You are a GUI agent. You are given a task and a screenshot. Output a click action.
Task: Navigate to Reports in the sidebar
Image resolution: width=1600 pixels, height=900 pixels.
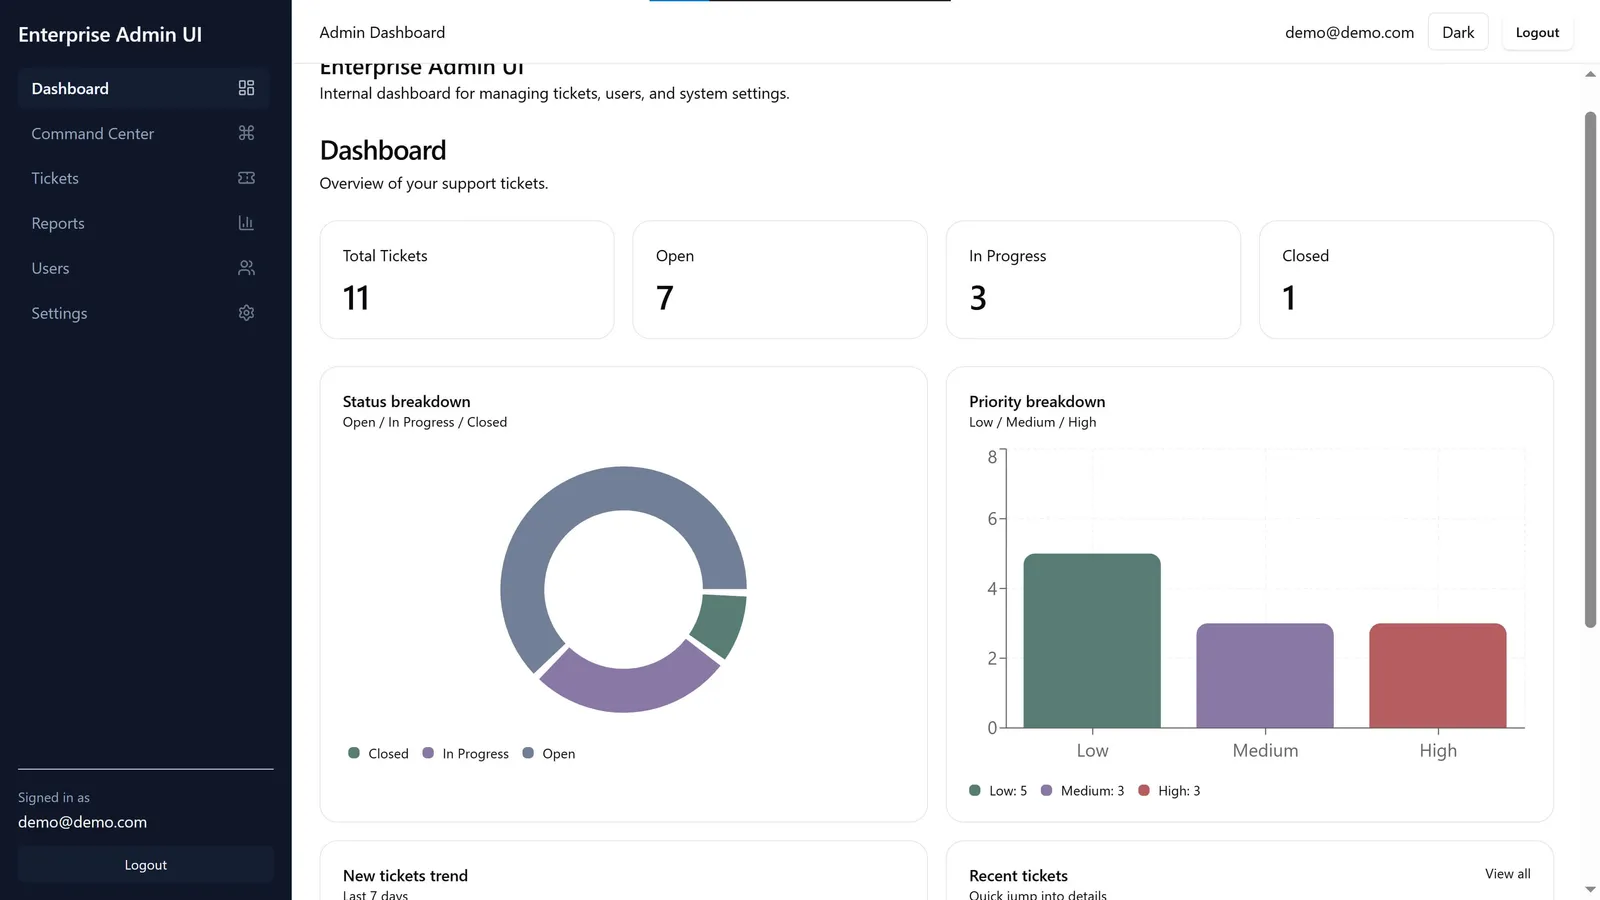click(x=144, y=223)
